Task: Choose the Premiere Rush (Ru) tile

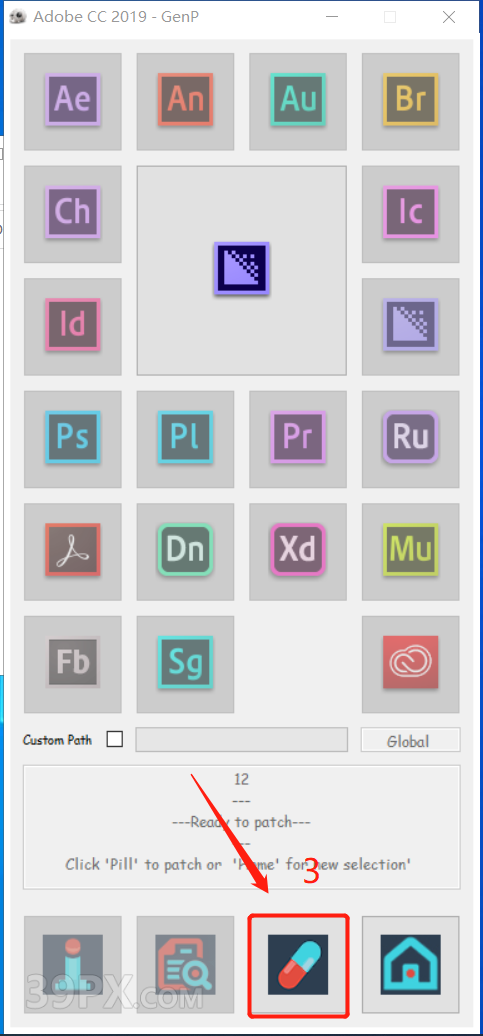Action: pyautogui.click(x=410, y=439)
